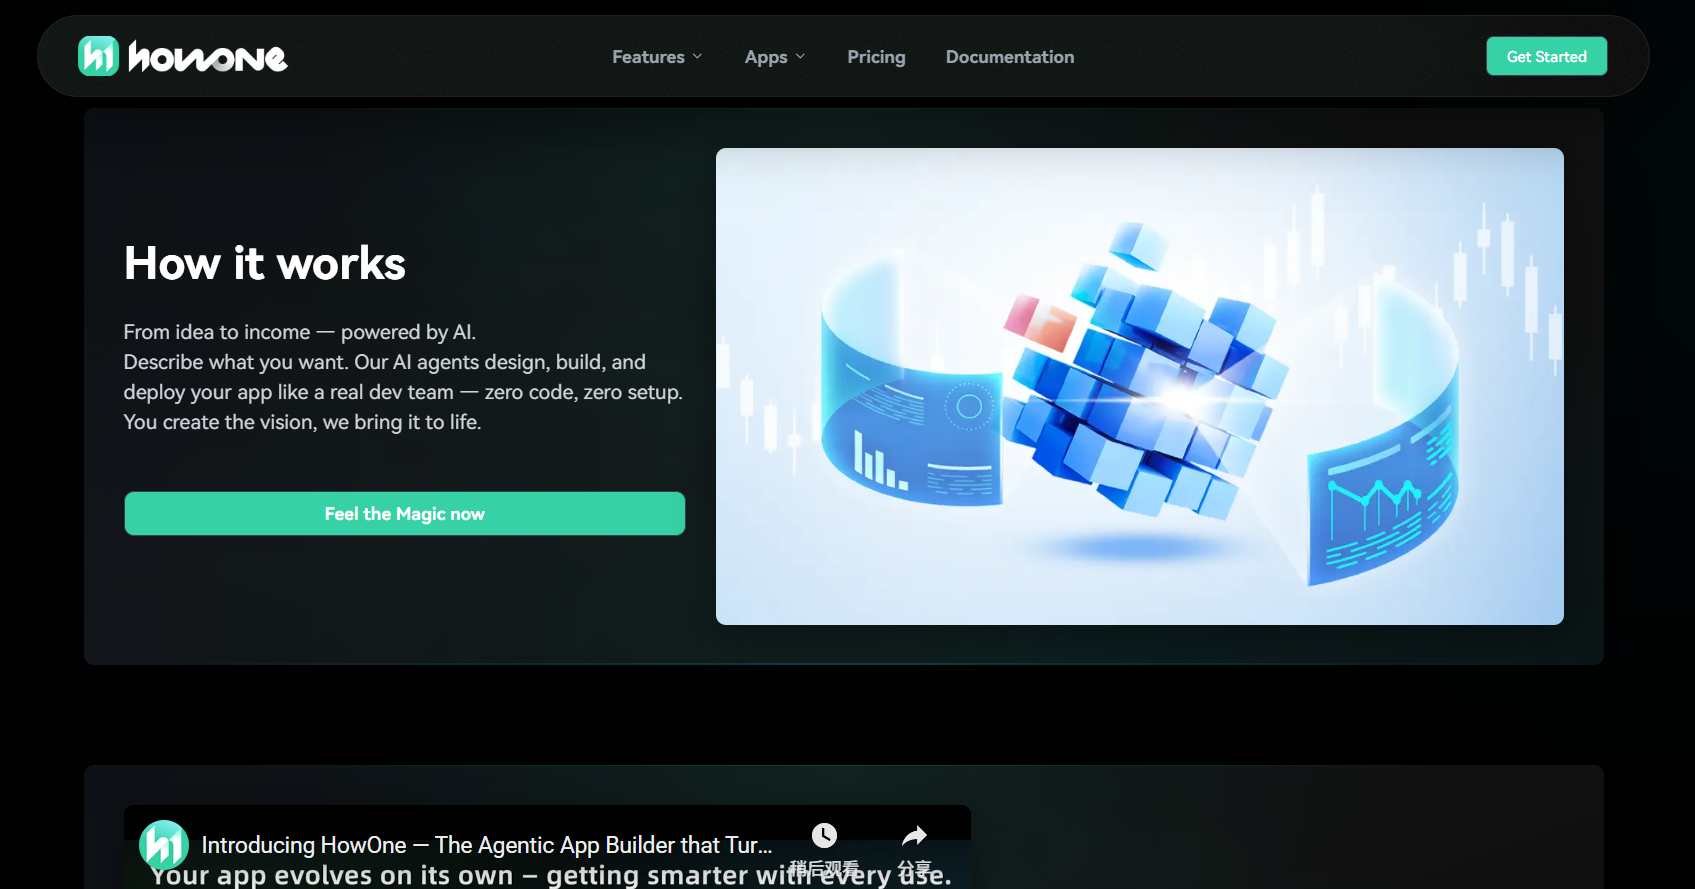
Task: Open the Documentation link
Action: tap(1010, 57)
